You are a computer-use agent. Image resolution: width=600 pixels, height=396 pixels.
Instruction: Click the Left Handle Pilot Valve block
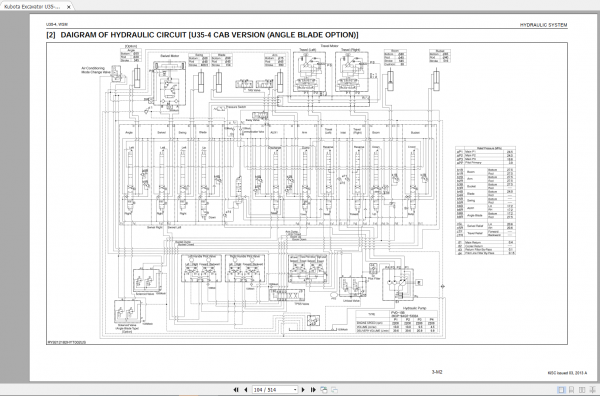click(201, 268)
